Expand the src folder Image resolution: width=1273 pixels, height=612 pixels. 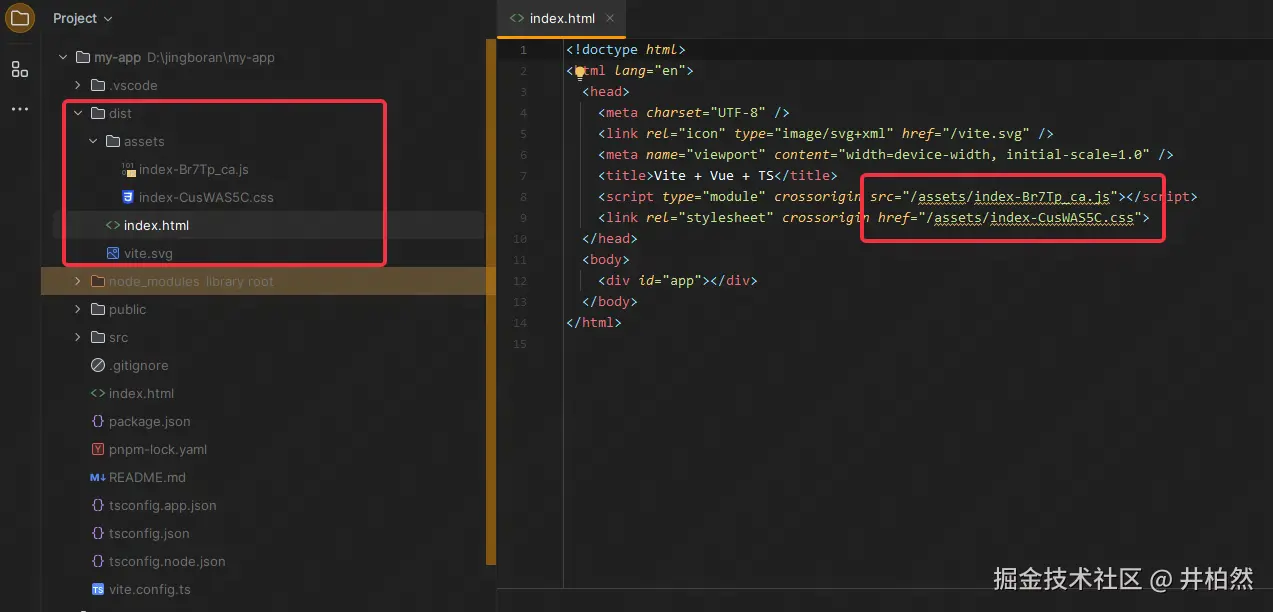(x=78, y=337)
